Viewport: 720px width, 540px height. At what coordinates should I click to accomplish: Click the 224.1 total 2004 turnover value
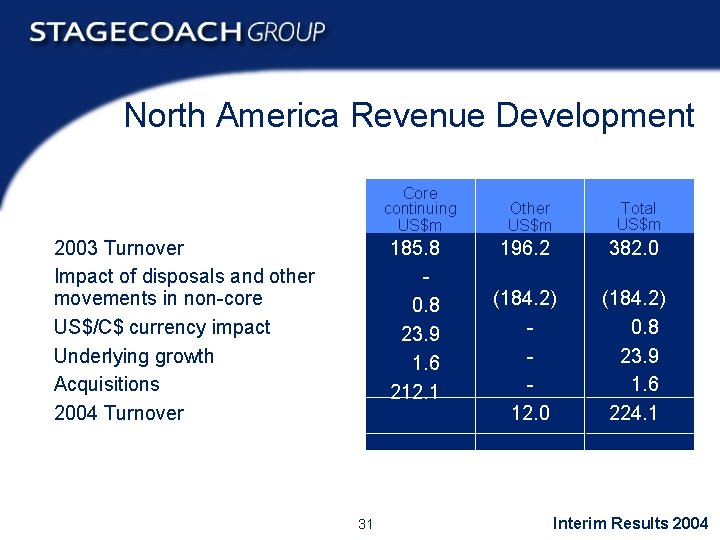633,413
